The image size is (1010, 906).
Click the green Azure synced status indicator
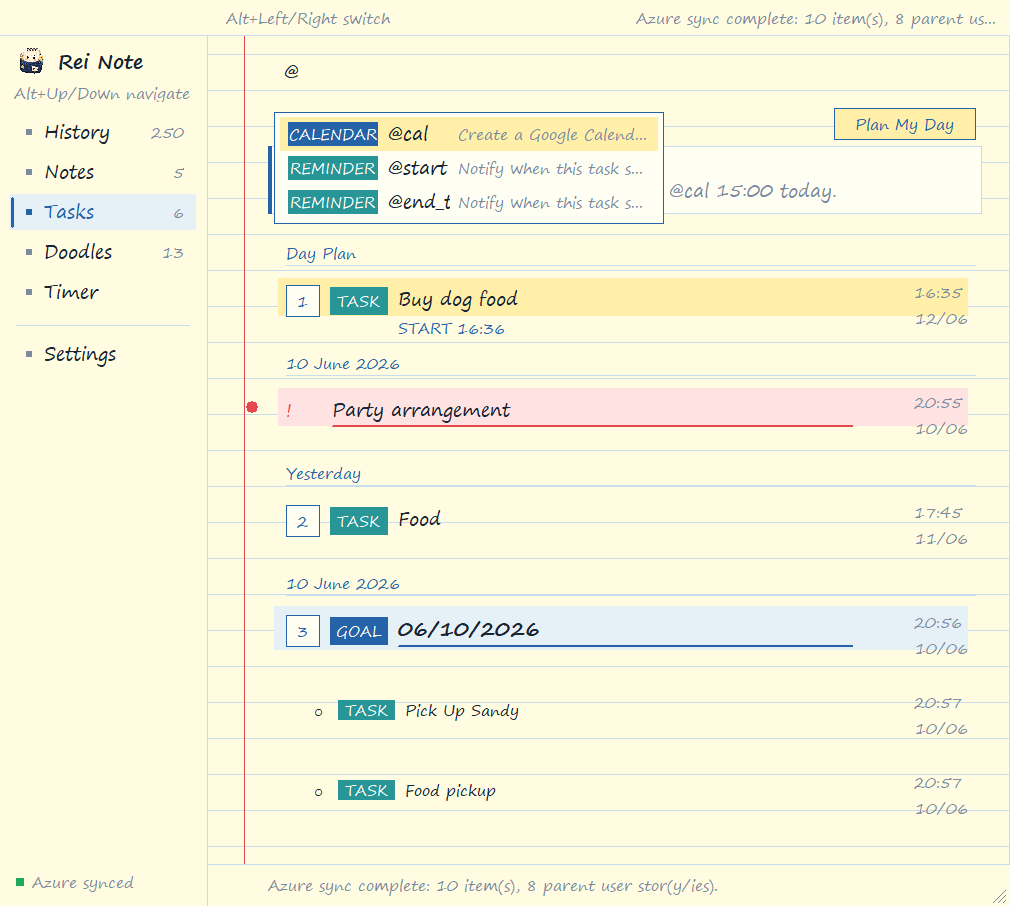[20, 882]
